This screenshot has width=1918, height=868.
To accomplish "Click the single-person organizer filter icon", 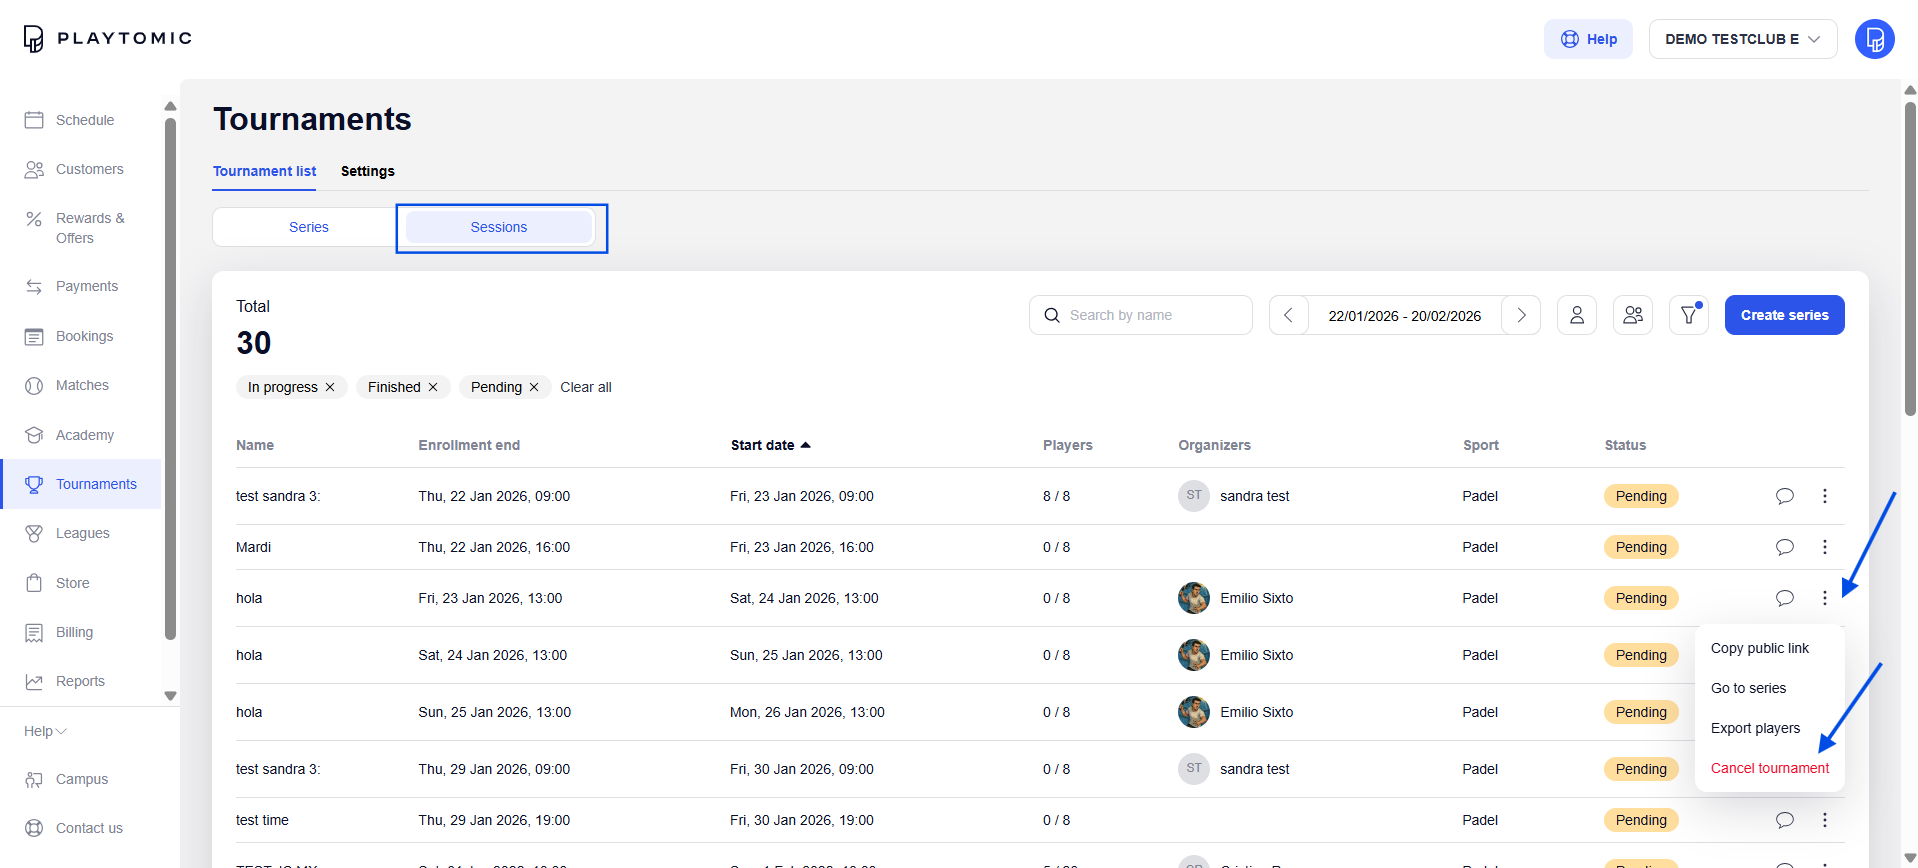I will pyautogui.click(x=1576, y=315).
